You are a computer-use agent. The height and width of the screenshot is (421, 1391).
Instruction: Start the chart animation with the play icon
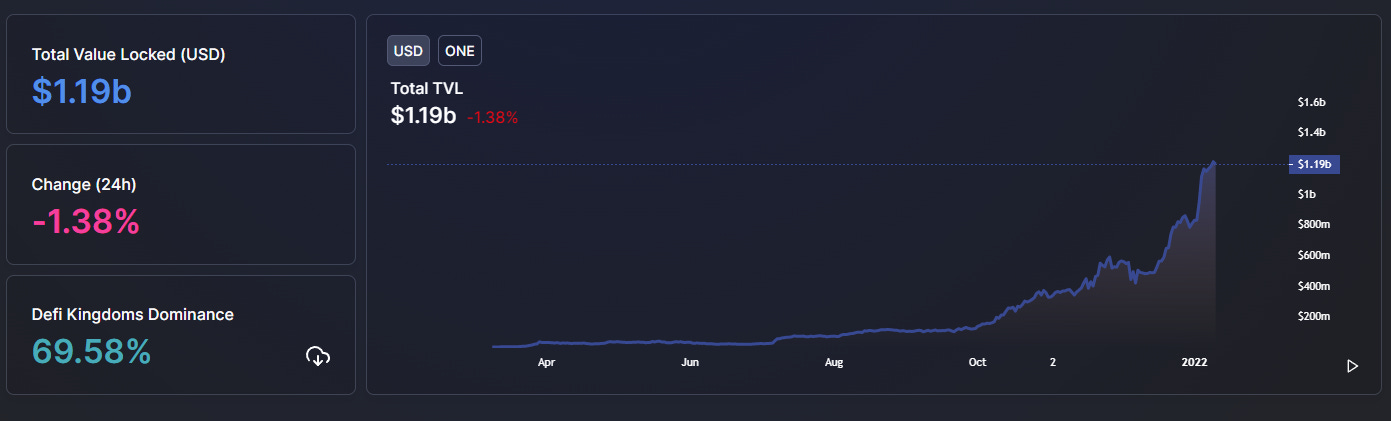click(1353, 366)
